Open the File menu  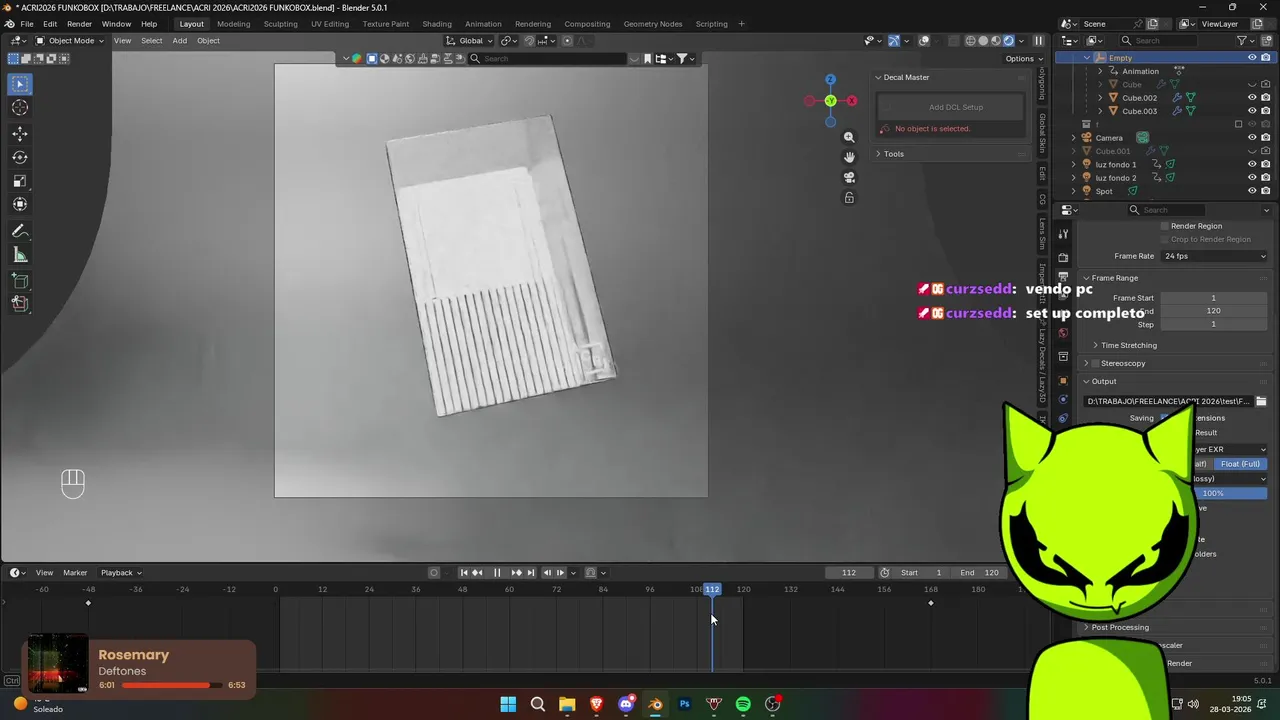tap(27, 24)
